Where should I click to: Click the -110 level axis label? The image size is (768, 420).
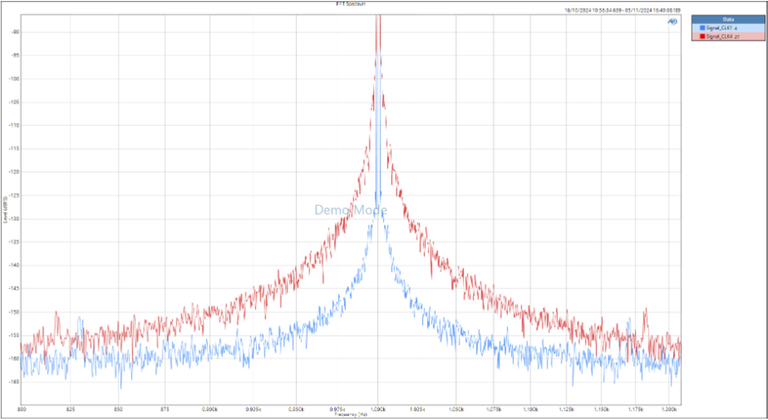[x=14, y=125]
